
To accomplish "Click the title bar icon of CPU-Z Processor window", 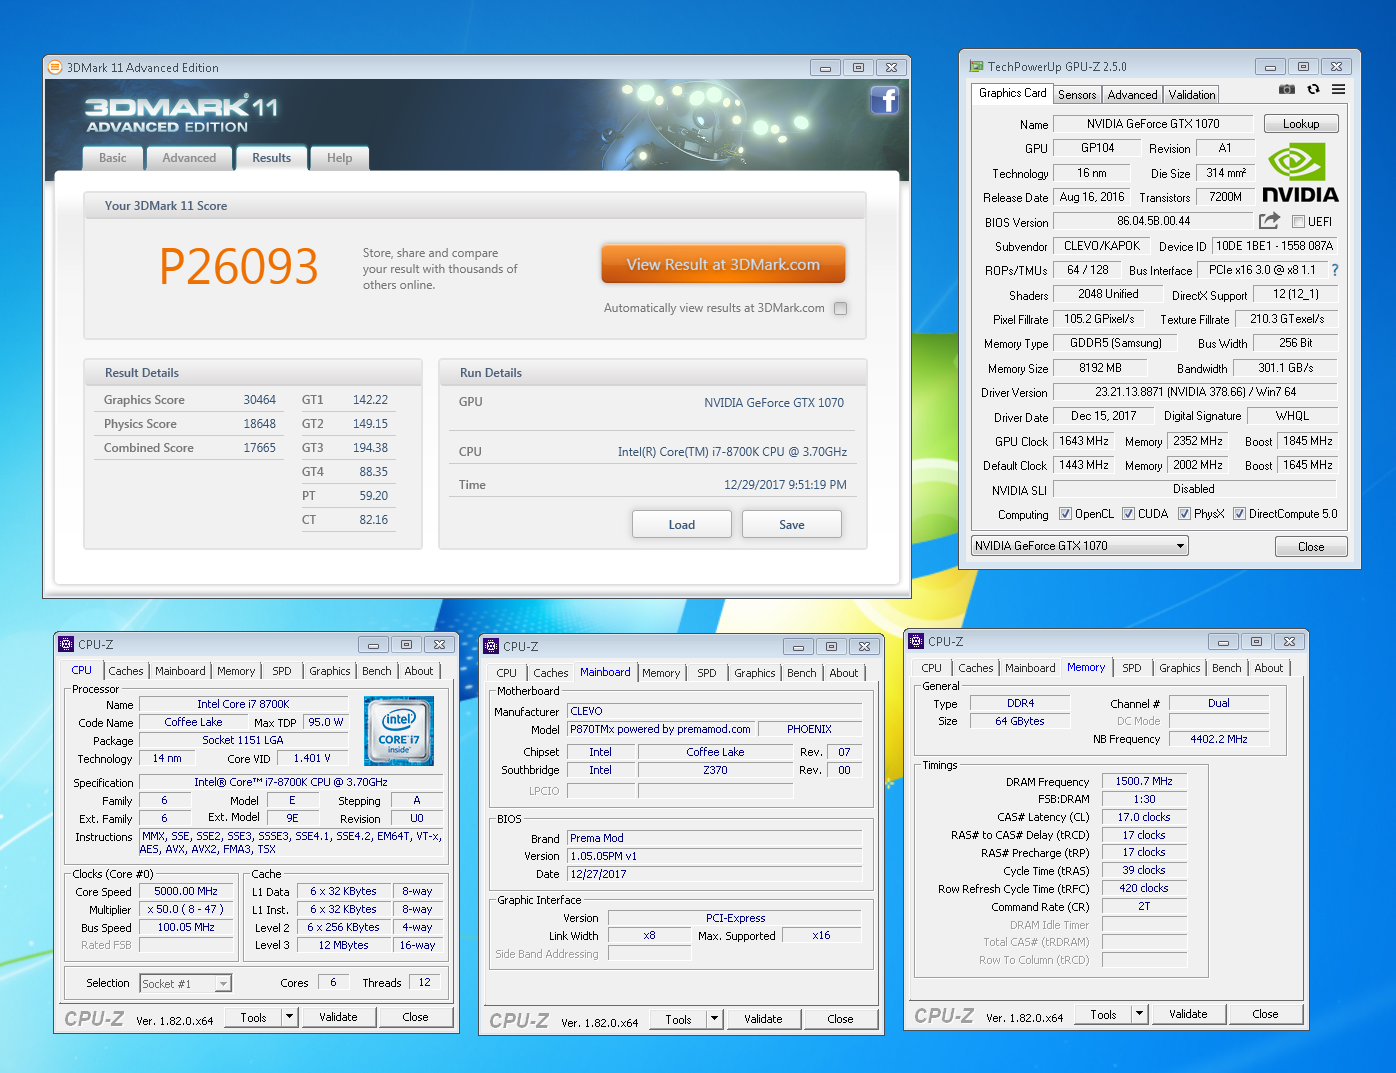I will tap(66, 644).
